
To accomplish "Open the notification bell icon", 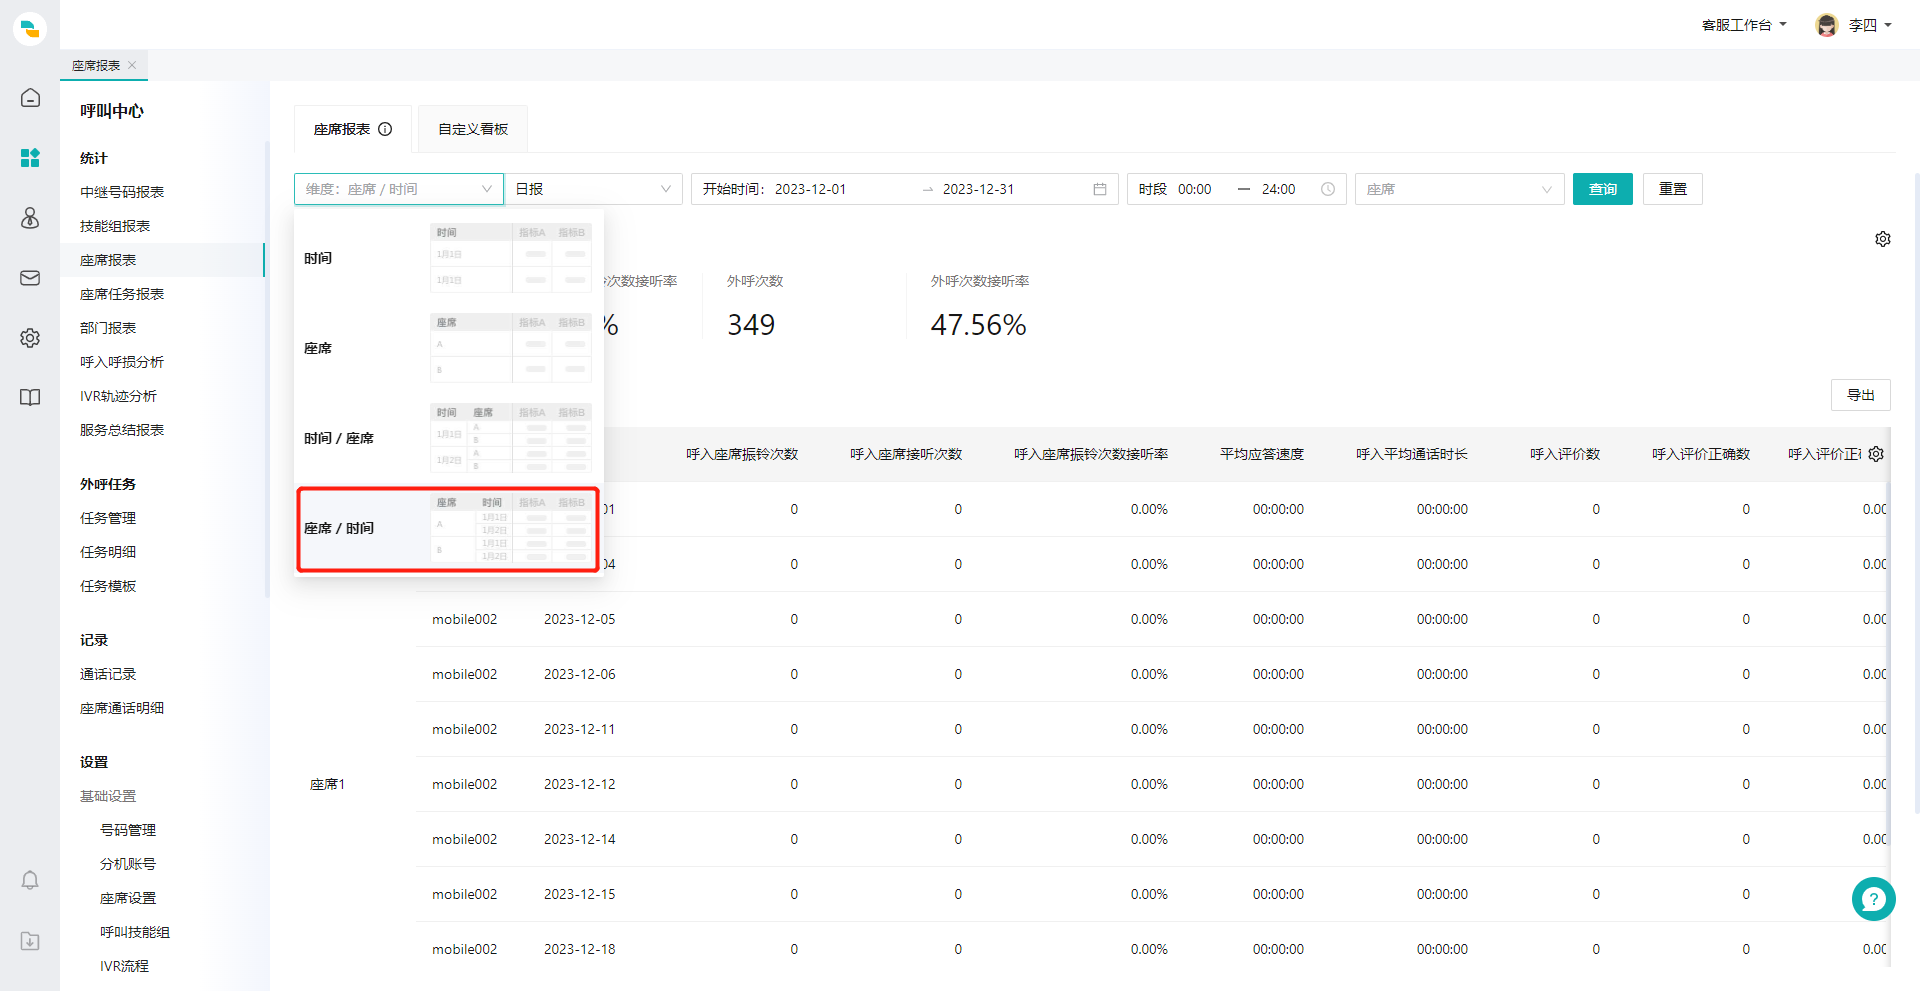I will point(30,880).
